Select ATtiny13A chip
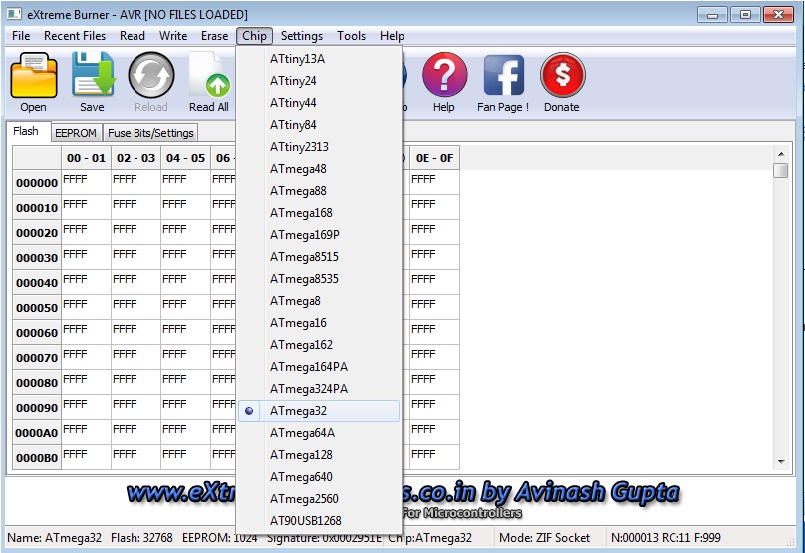Image resolution: width=805 pixels, height=553 pixels. click(319, 59)
